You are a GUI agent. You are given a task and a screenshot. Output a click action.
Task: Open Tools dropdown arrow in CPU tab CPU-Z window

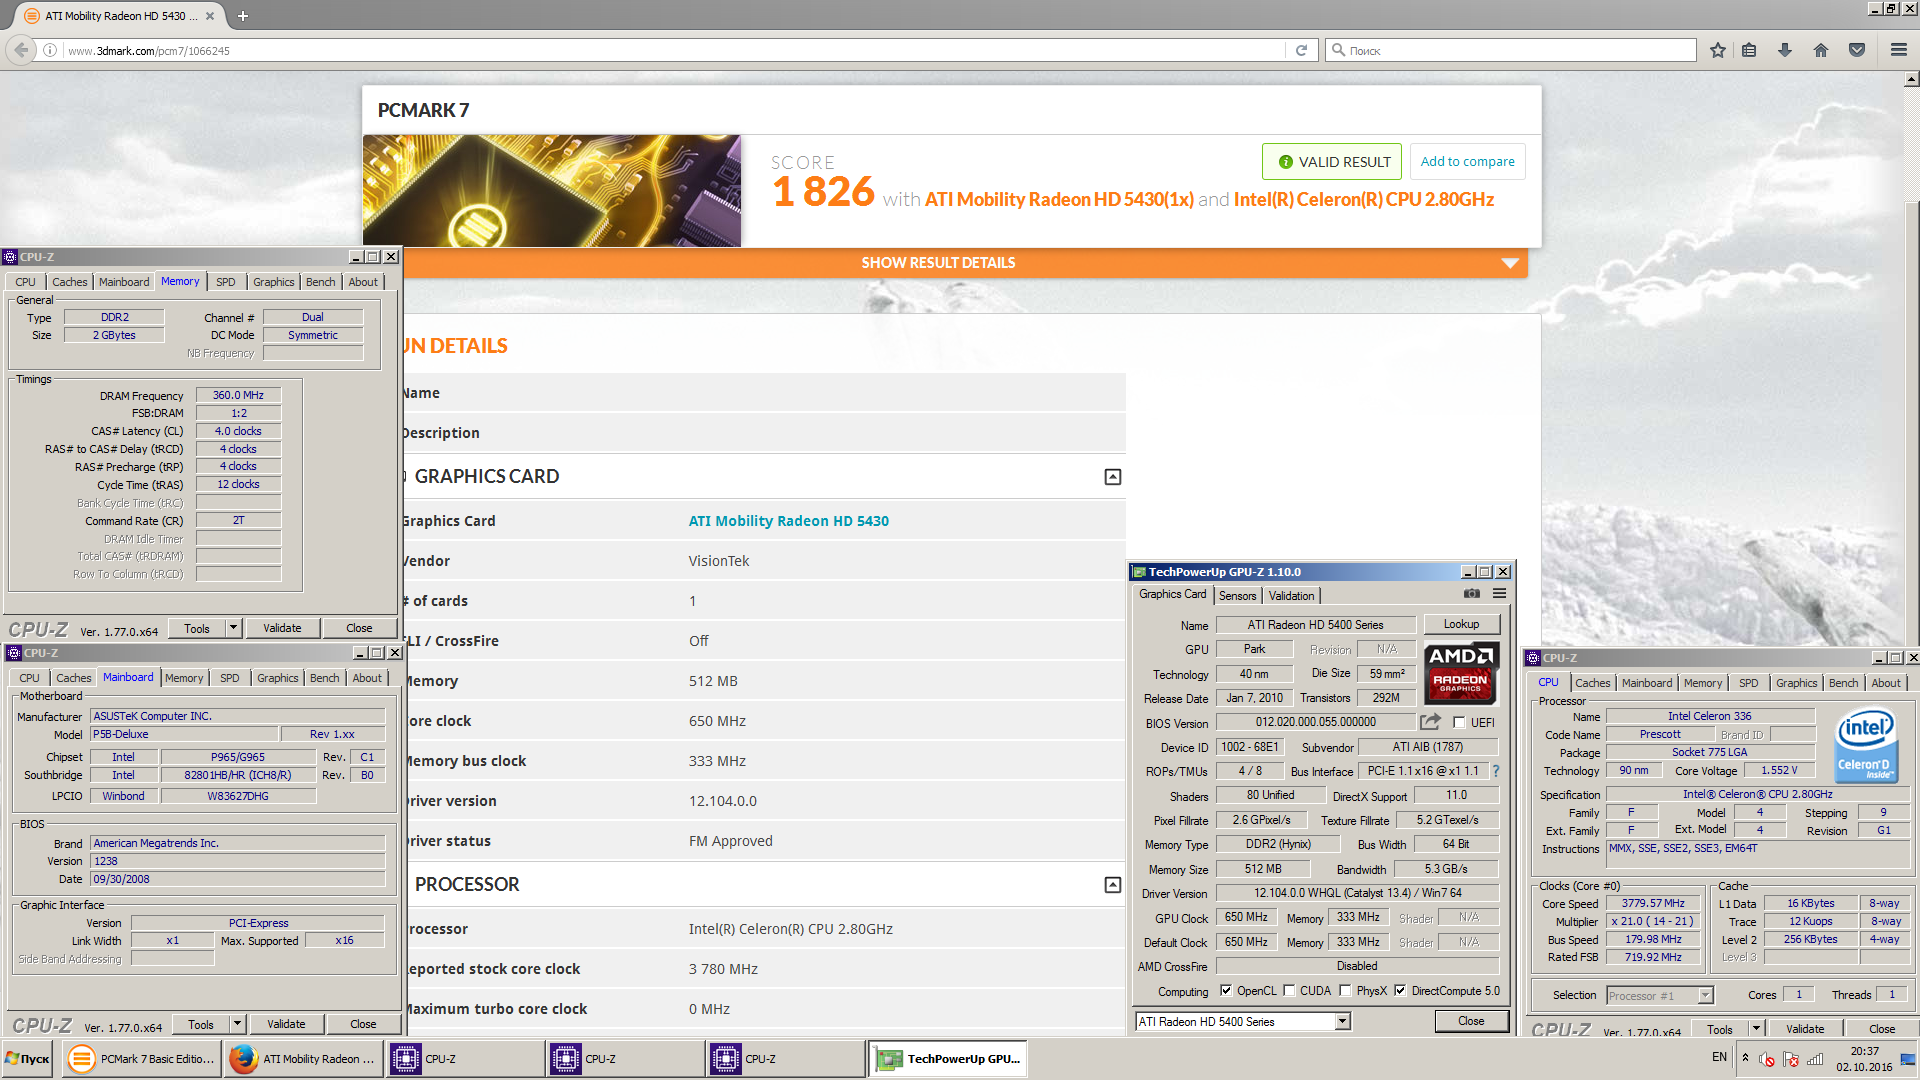1756,1029
